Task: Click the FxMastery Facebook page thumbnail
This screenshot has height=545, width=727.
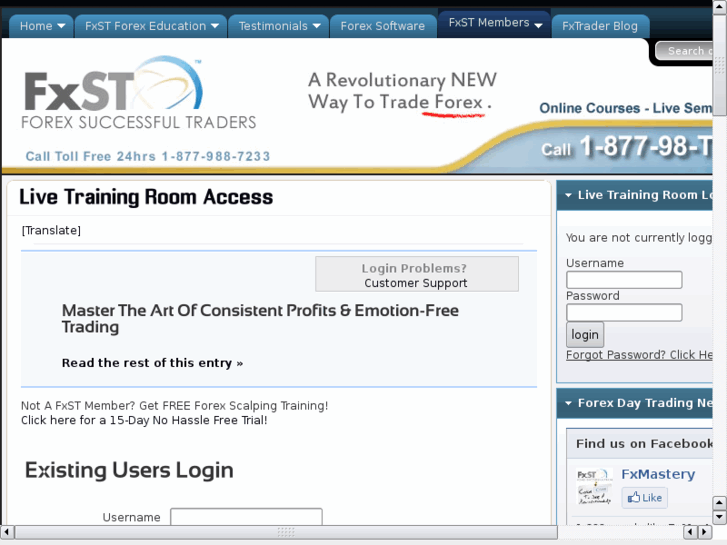Action: pos(594,487)
